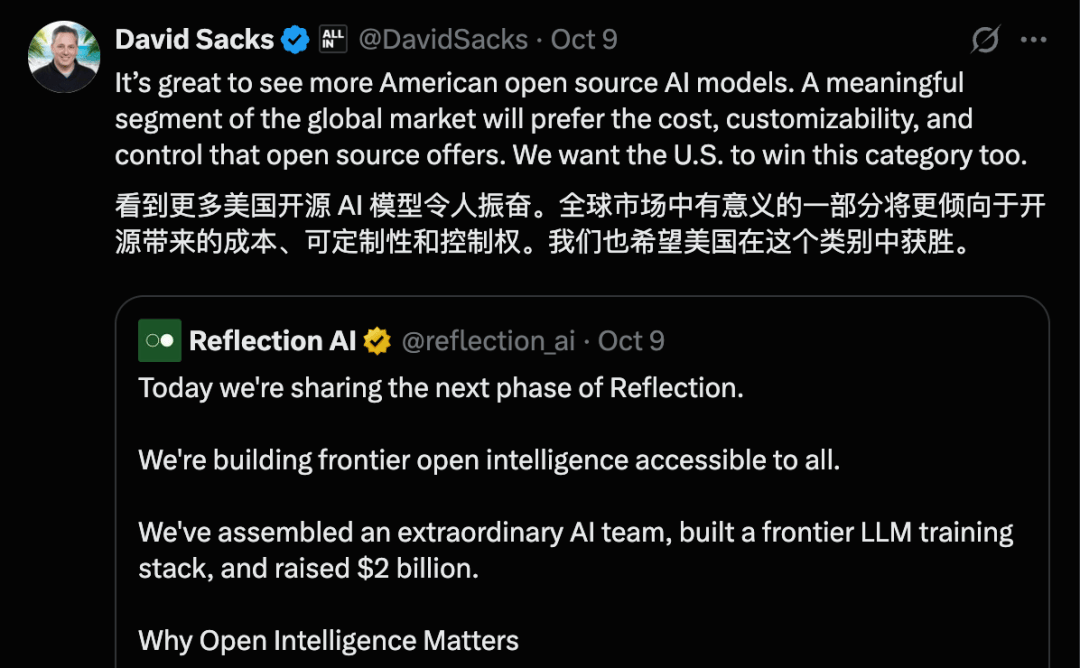Click the English tweet text about open source AI
1080x668 pixels.
[540, 119]
